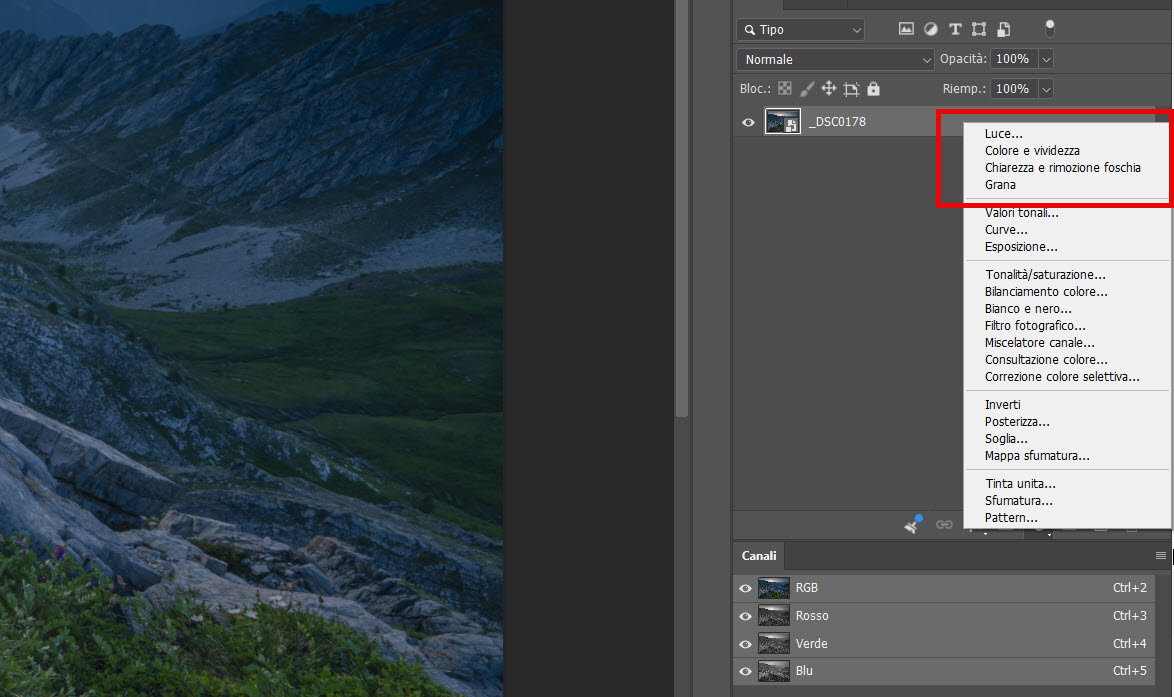The image size is (1174, 697).
Task: Lock image pixels brush icon
Action: (806, 88)
